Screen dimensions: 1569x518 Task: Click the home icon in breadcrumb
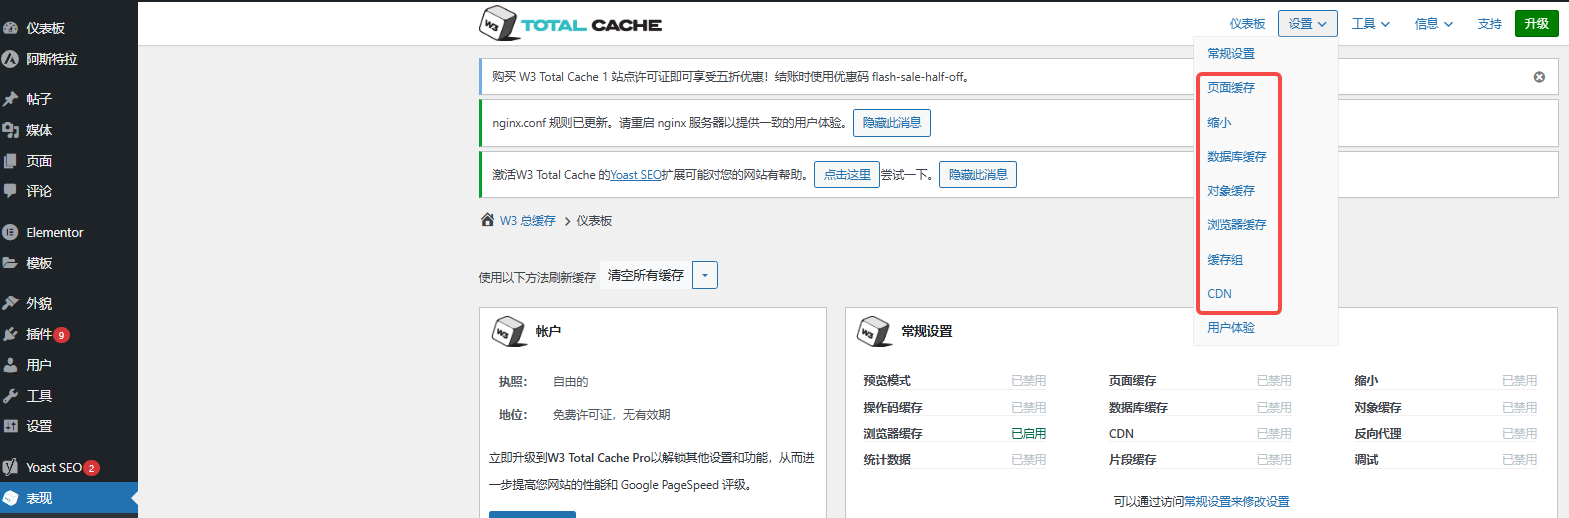(487, 220)
